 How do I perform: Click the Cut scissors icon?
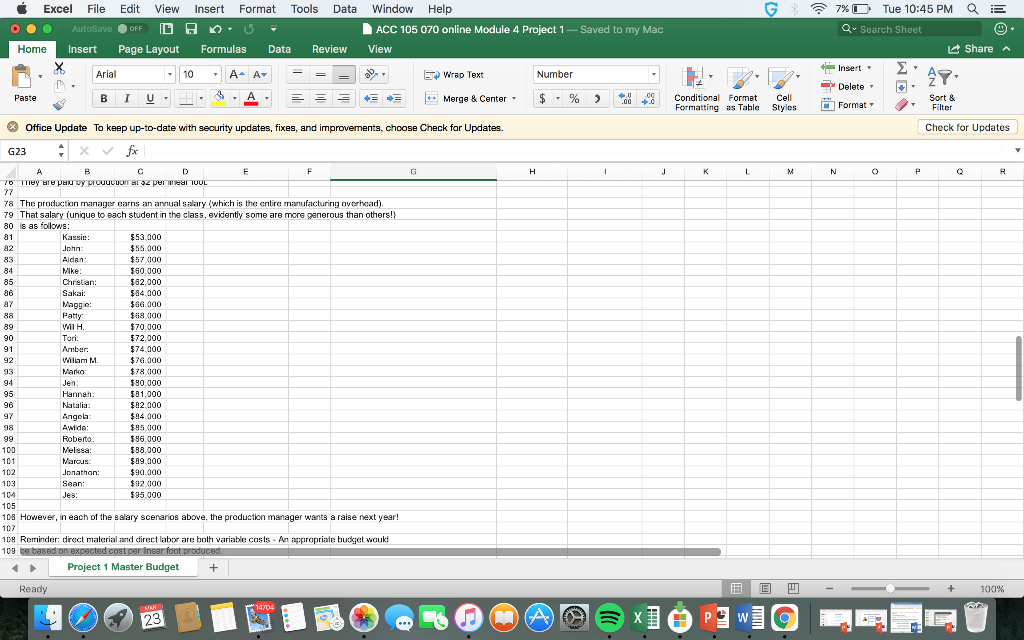[x=59, y=67]
